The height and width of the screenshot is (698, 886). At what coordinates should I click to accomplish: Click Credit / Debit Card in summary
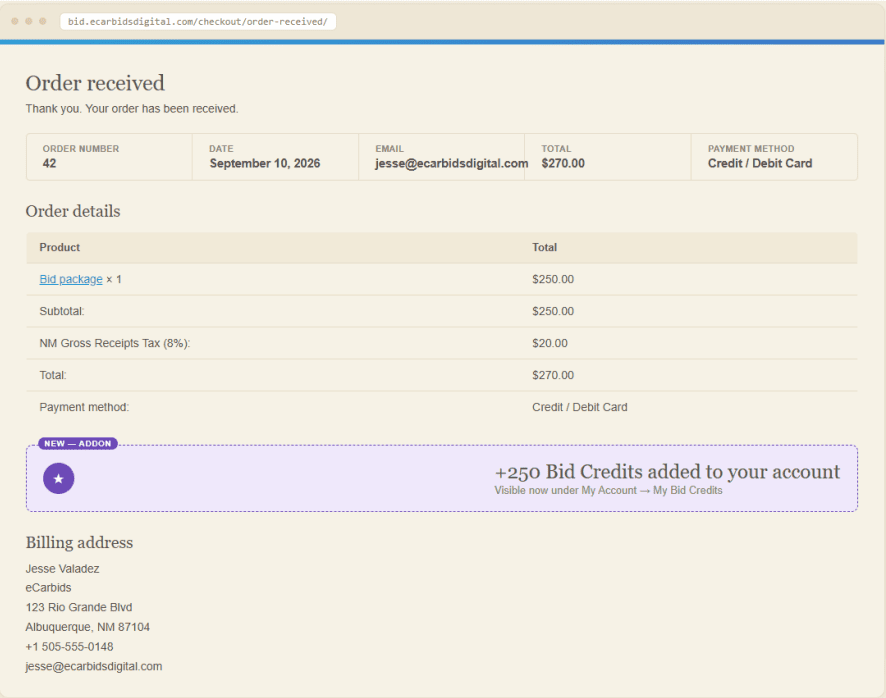tap(759, 163)
